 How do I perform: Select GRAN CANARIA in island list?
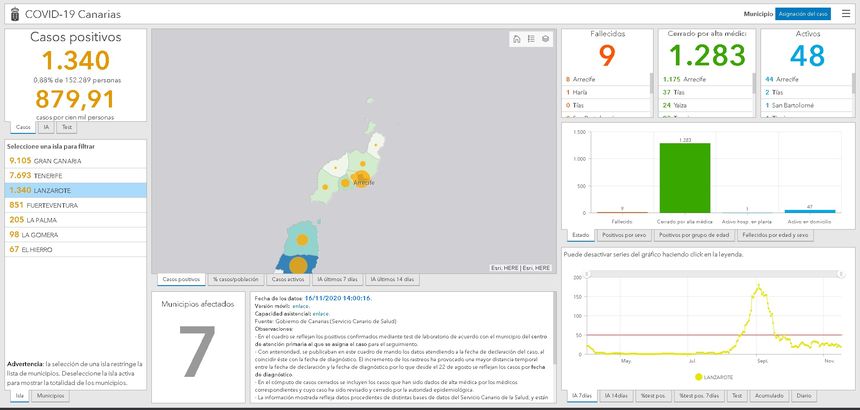45,160
